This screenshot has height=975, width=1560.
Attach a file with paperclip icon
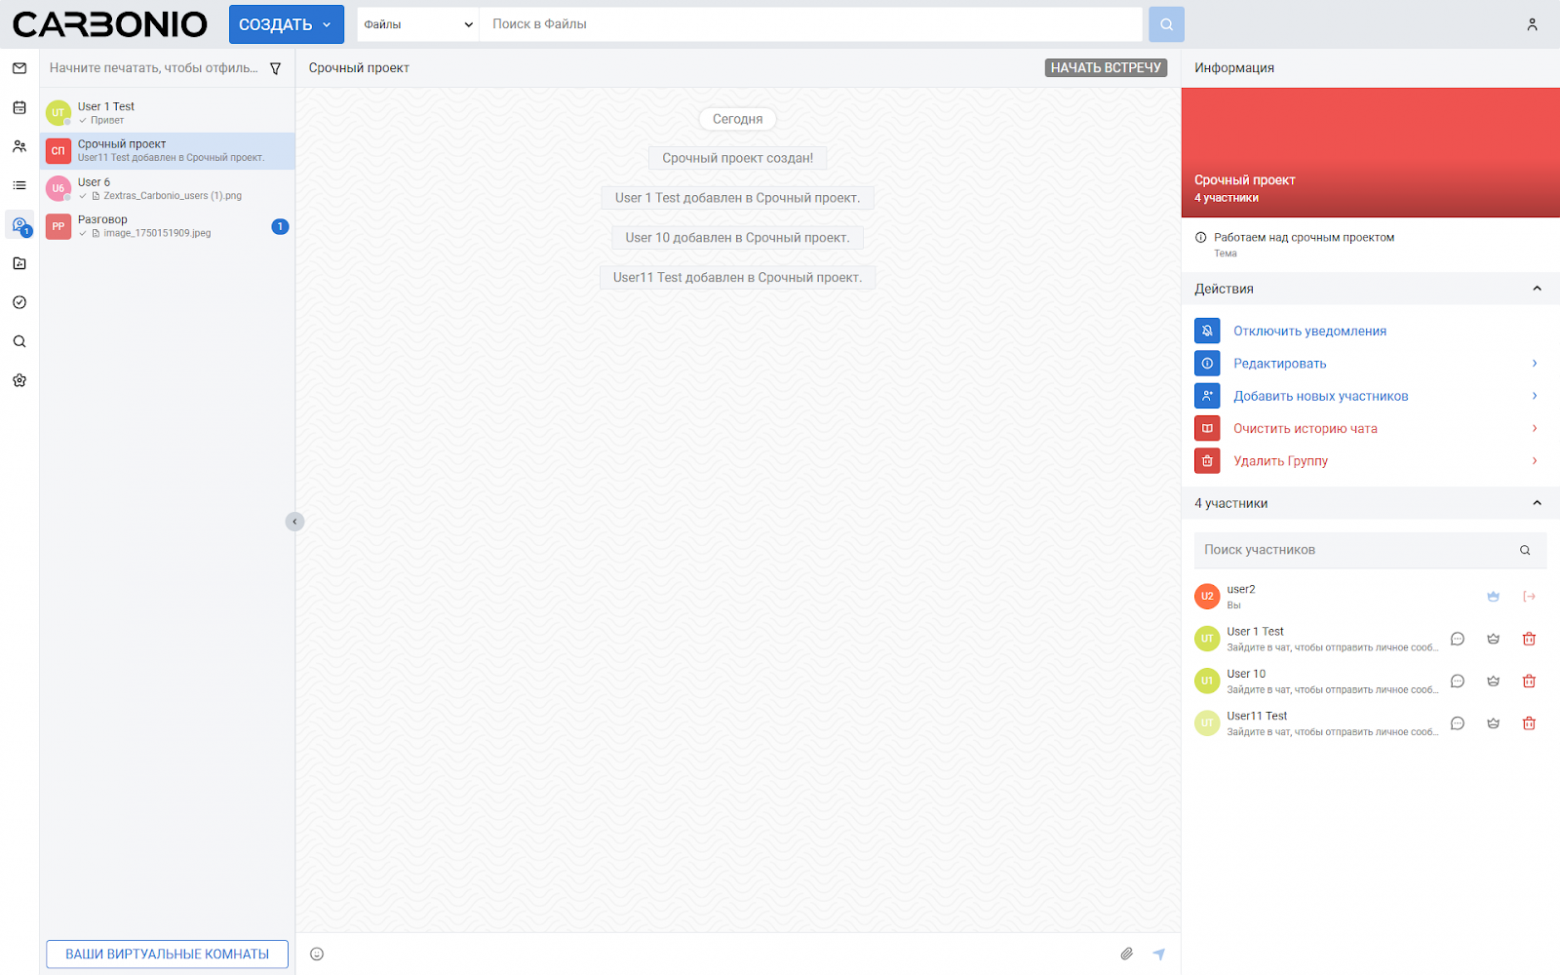click(x=1126, y=954)
